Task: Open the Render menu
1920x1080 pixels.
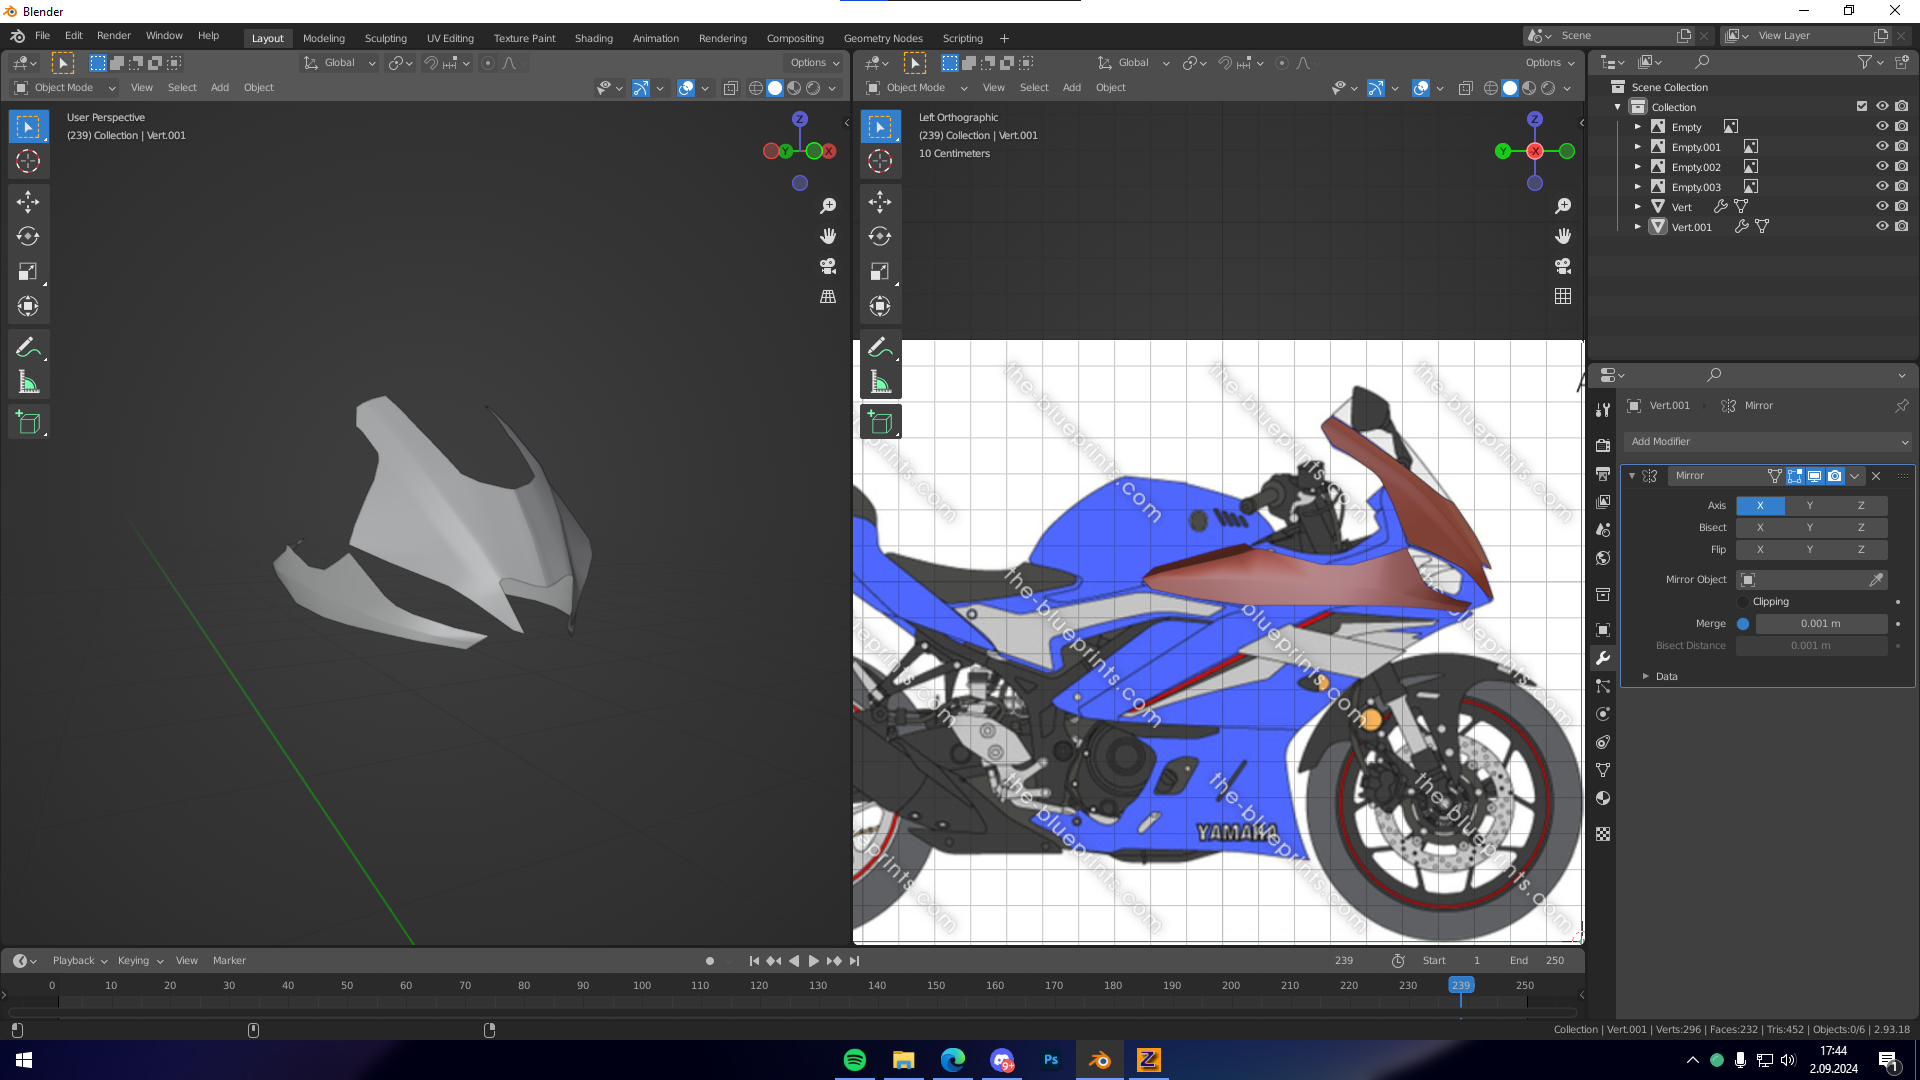Action: (x=113, y=36)
